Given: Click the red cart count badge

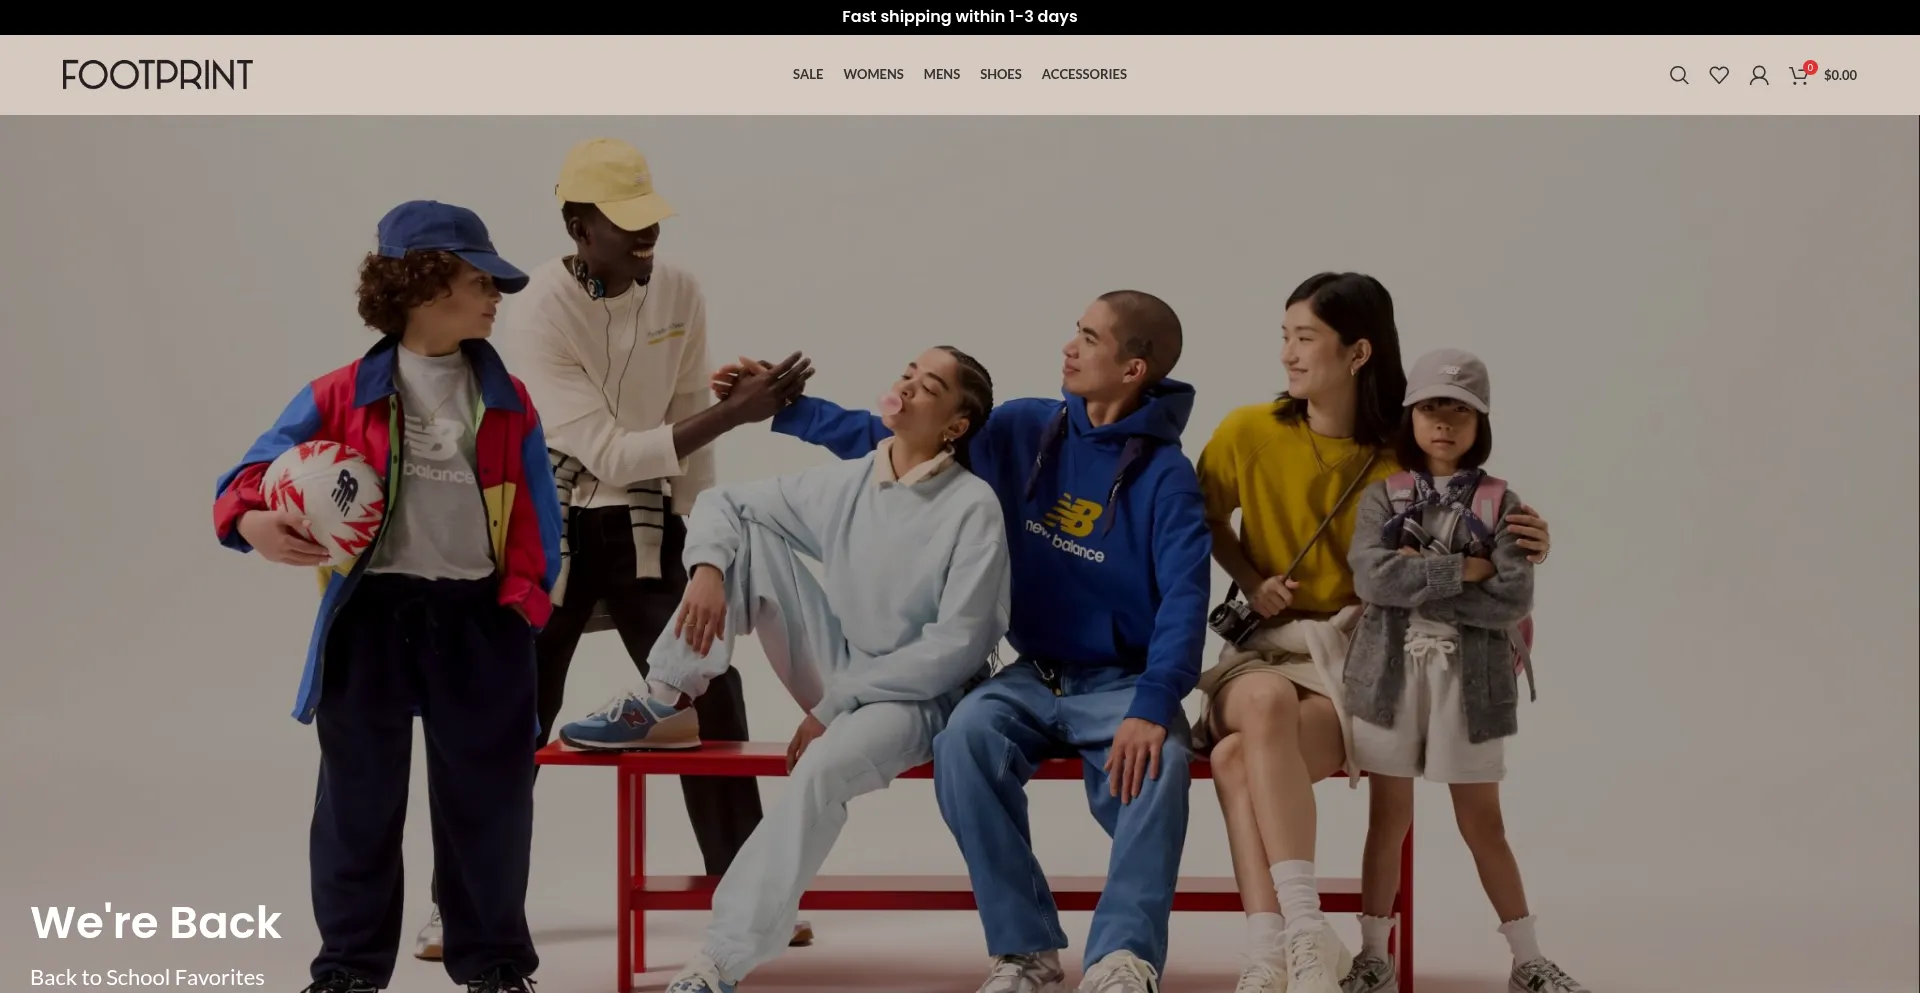Looking at the screenshot, I should click(1810, 67).
